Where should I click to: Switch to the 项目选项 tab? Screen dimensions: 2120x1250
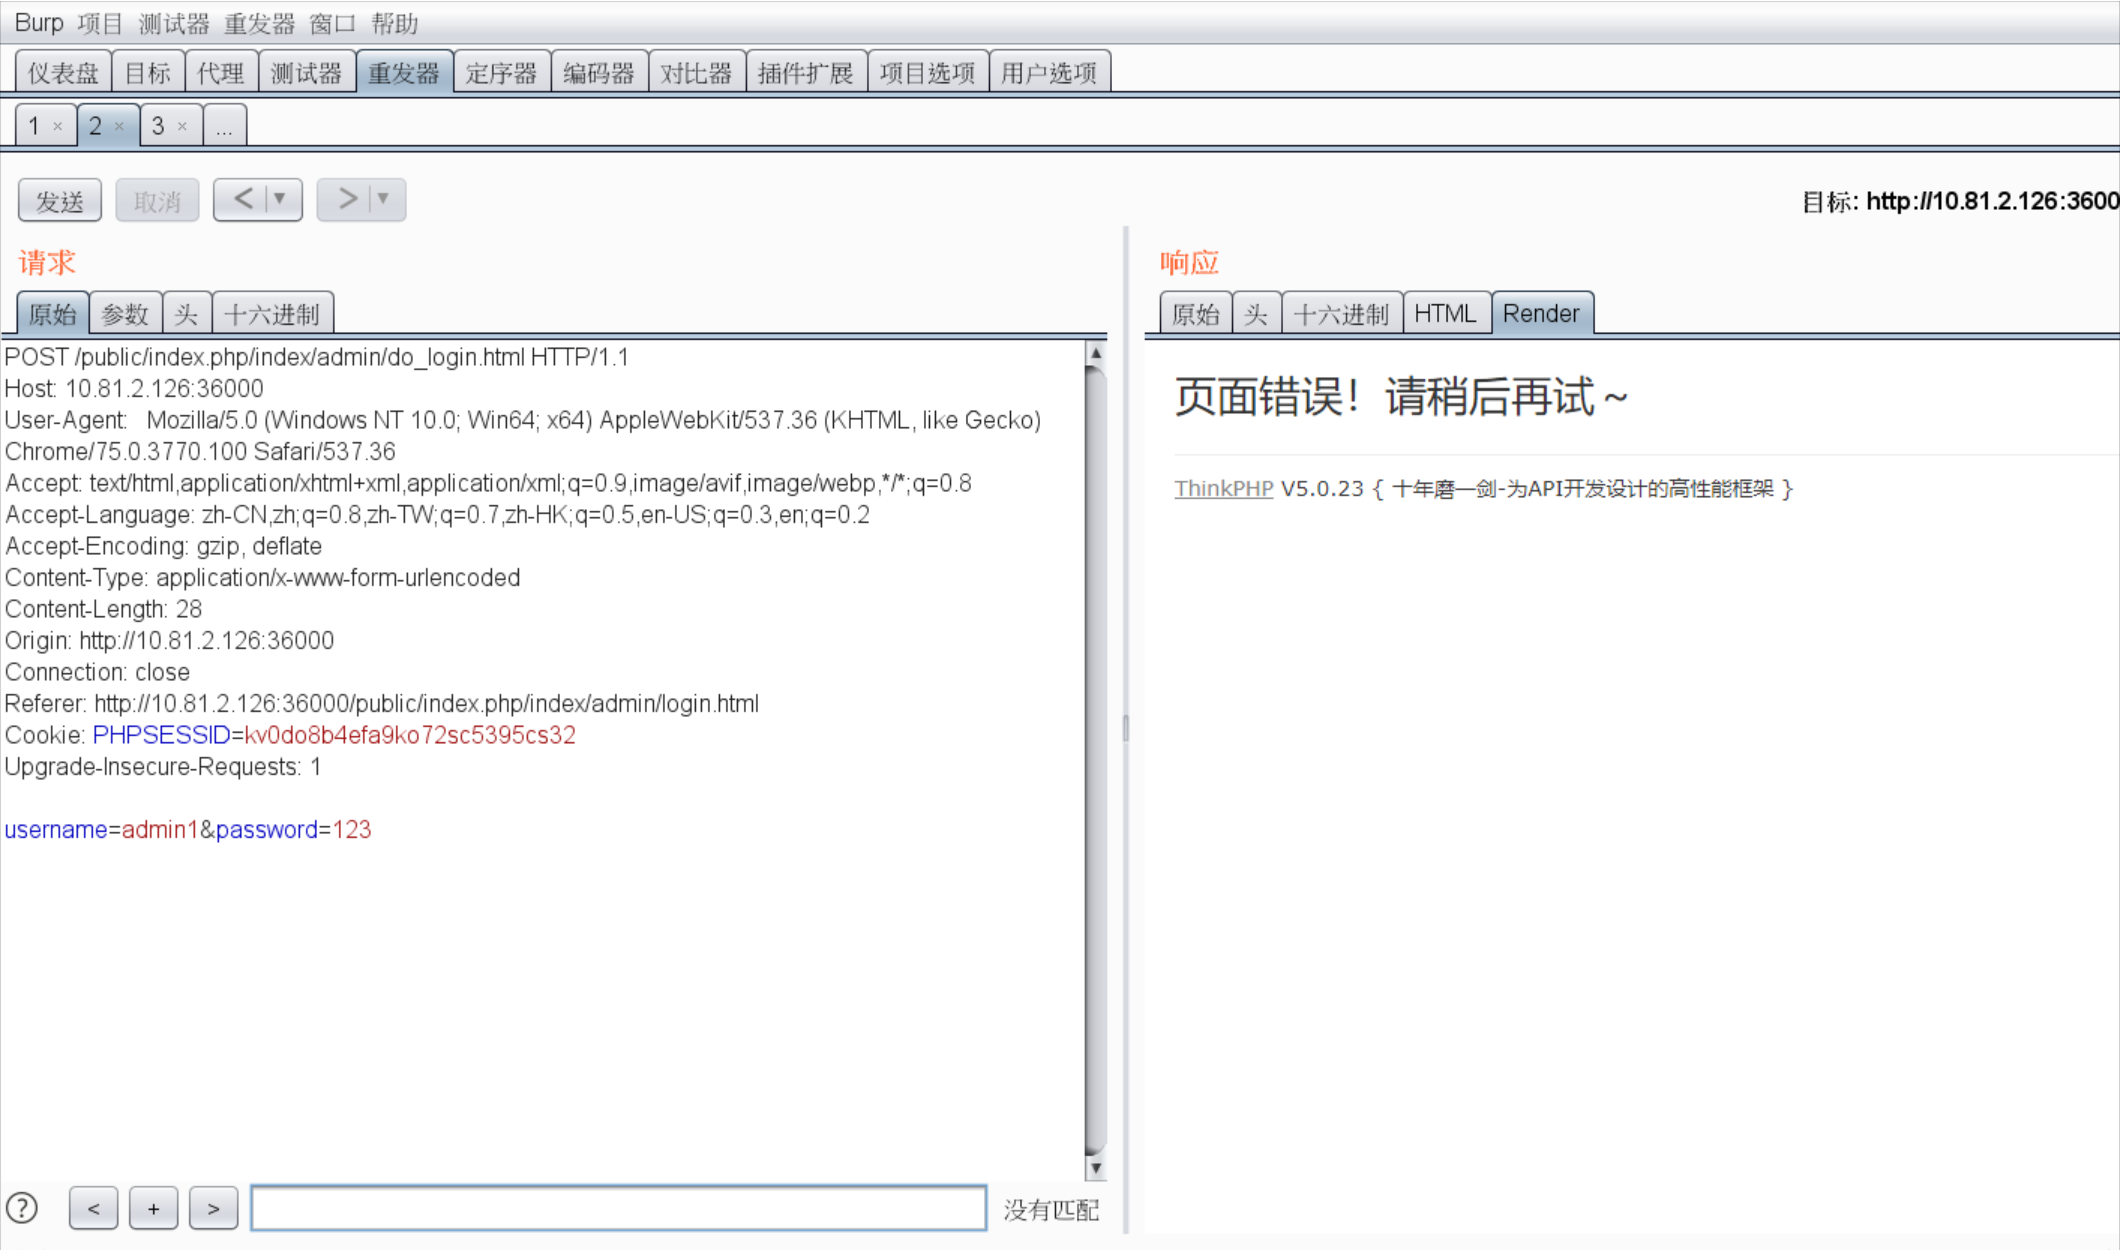click(x=928, y=72)
